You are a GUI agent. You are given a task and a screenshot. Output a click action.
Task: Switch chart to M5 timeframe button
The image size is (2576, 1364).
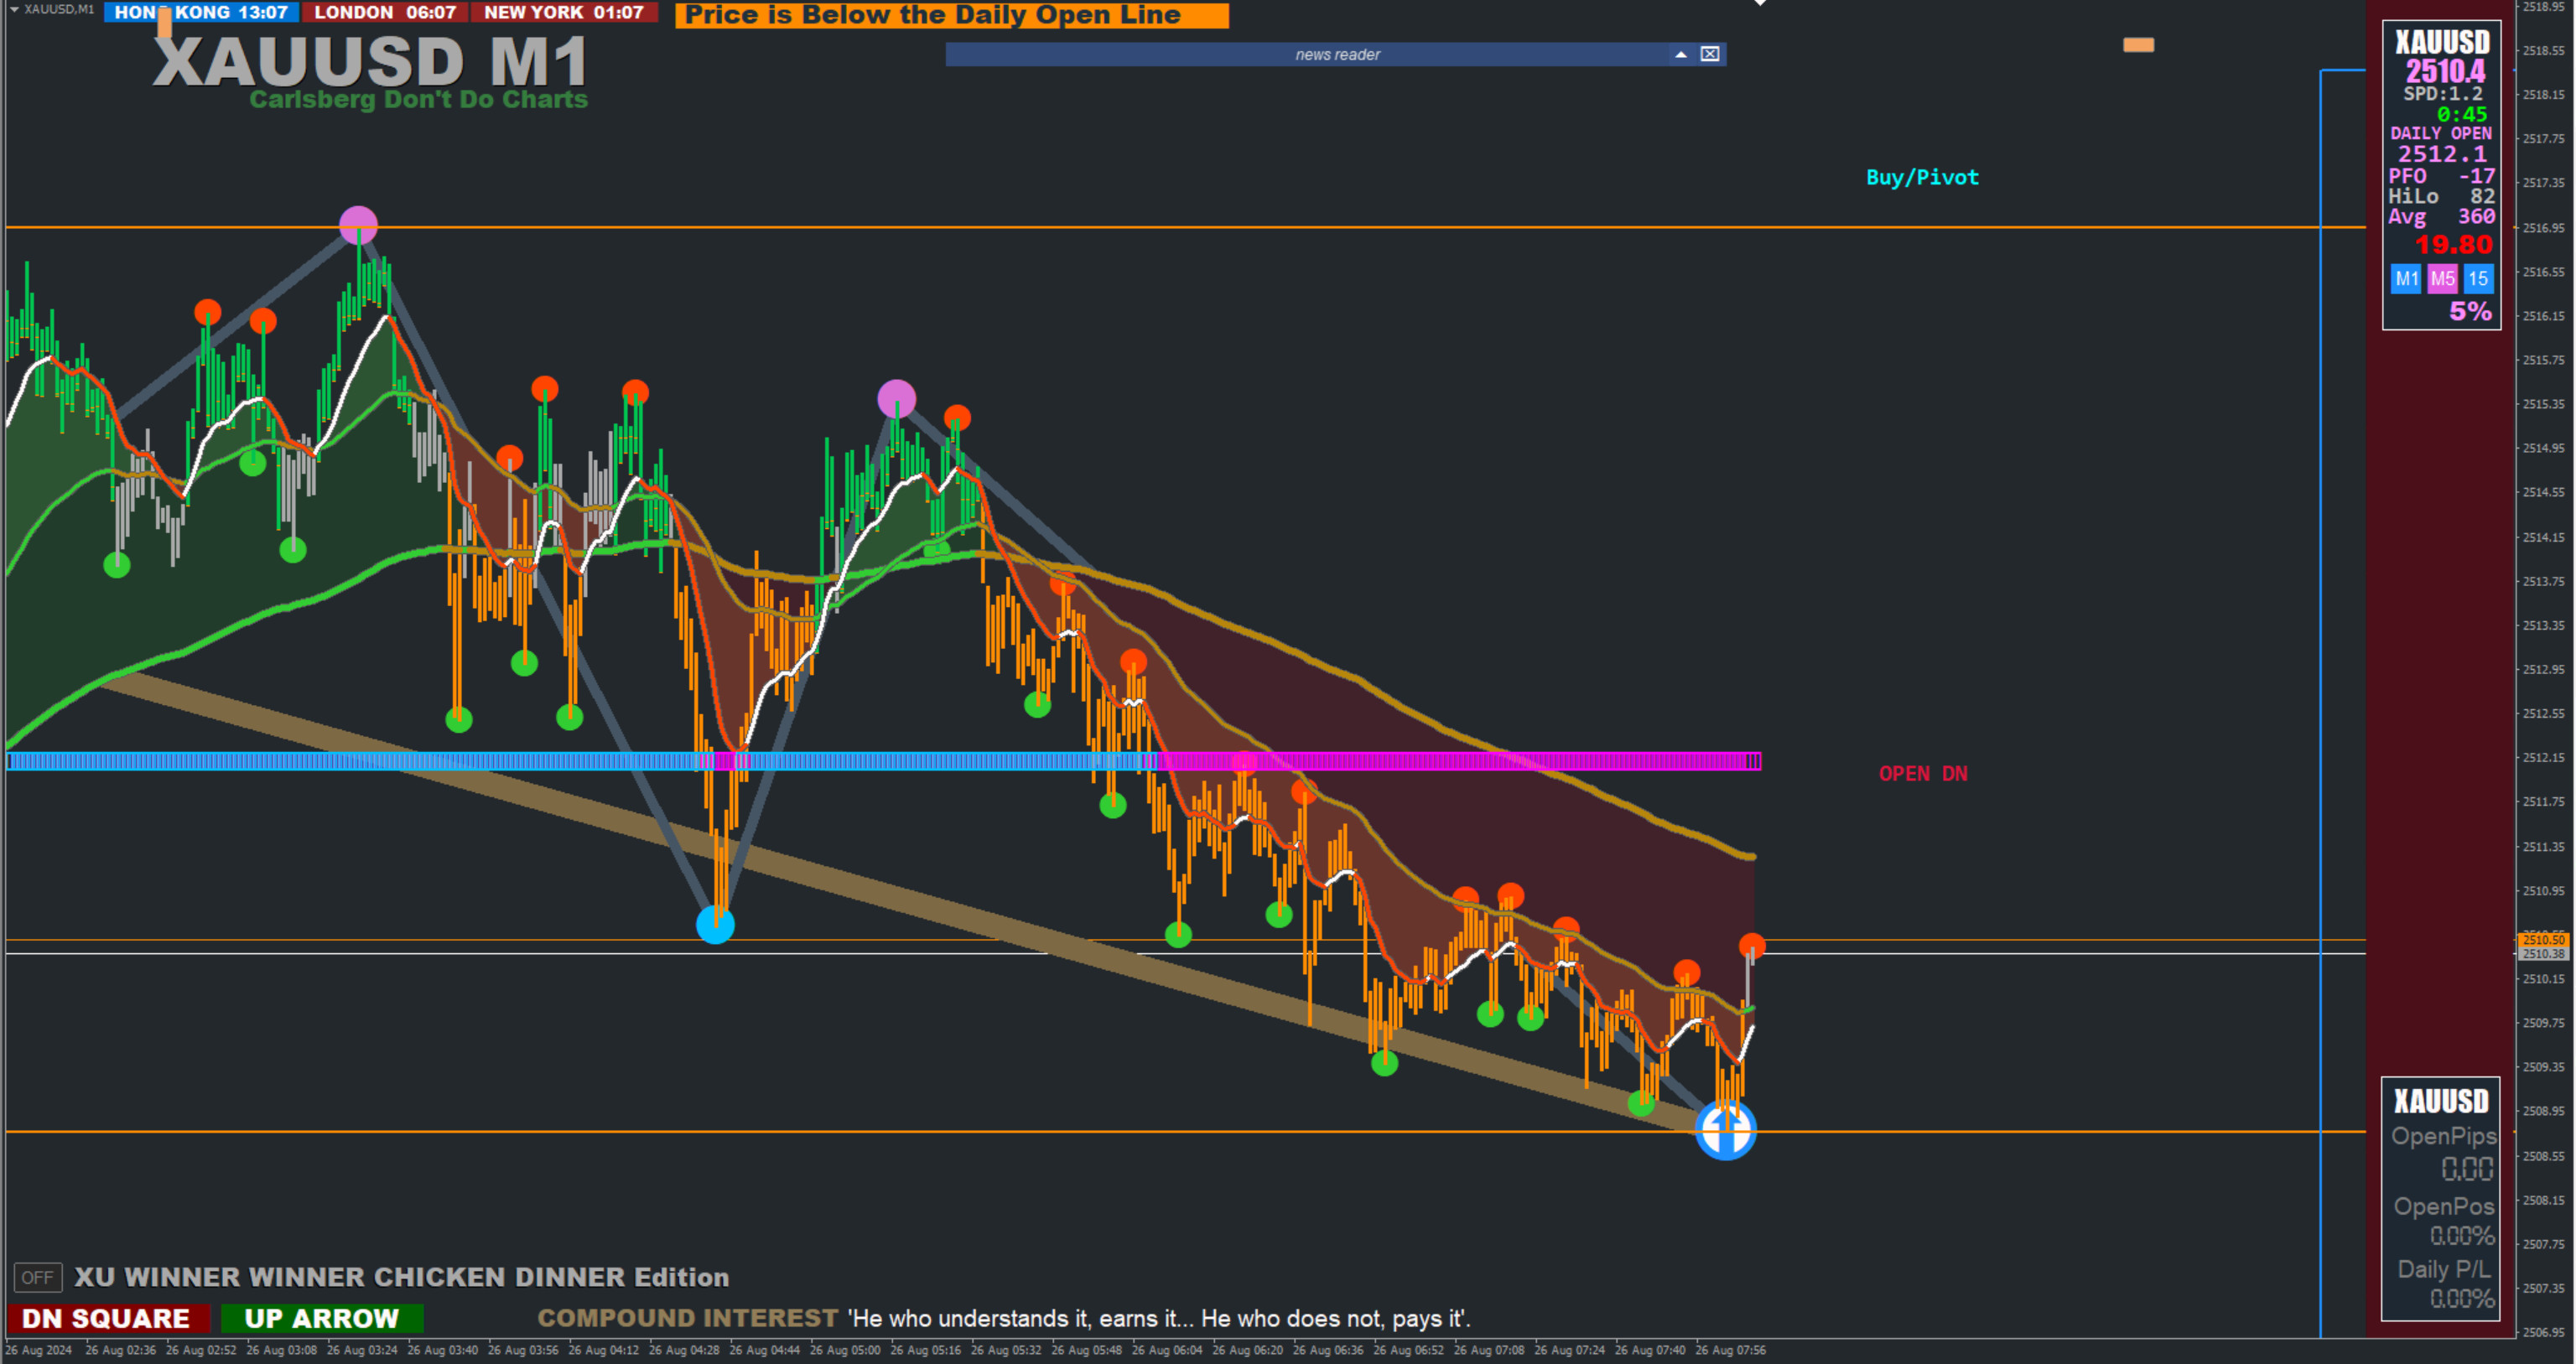(x=2442, y=279)
